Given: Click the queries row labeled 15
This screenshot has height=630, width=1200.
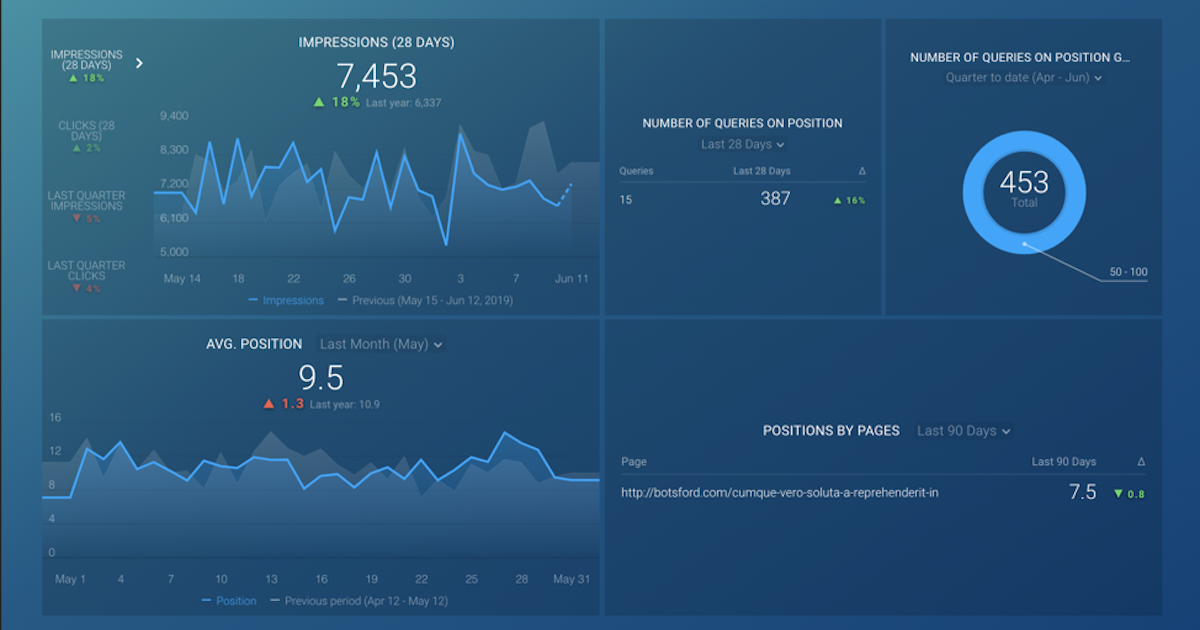Looking at the screenshot, I should point(742,199).
